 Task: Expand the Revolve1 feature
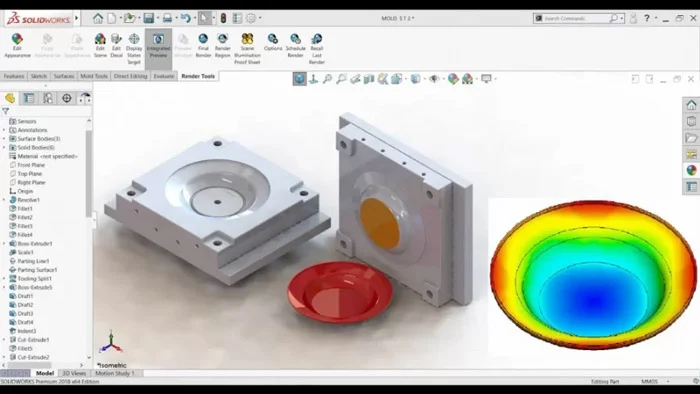tap(4, 200)
